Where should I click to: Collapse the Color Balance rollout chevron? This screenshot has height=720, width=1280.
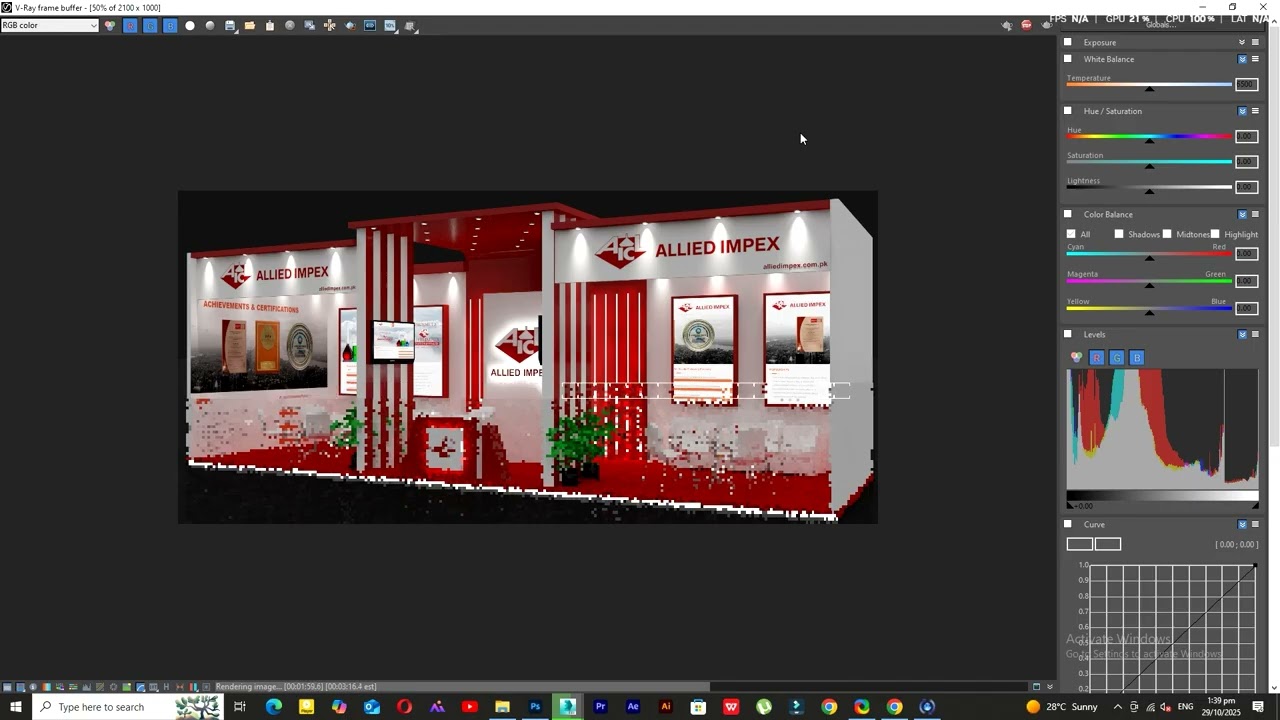(1243, 214)
